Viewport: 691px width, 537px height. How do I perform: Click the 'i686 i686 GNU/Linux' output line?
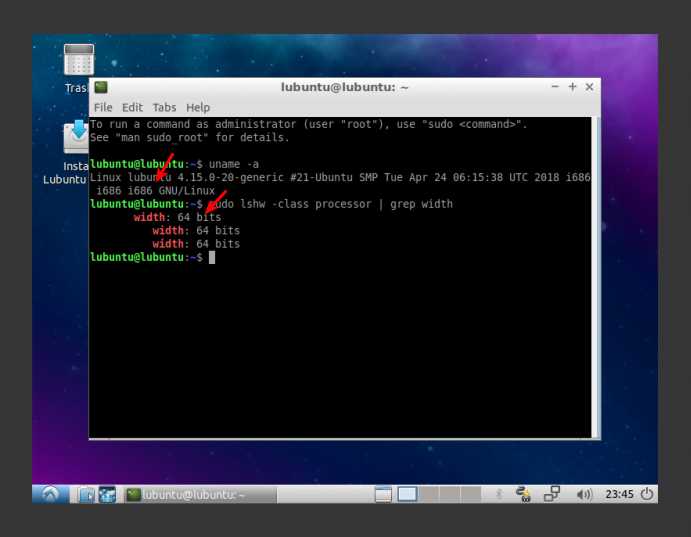click(155, 191)
